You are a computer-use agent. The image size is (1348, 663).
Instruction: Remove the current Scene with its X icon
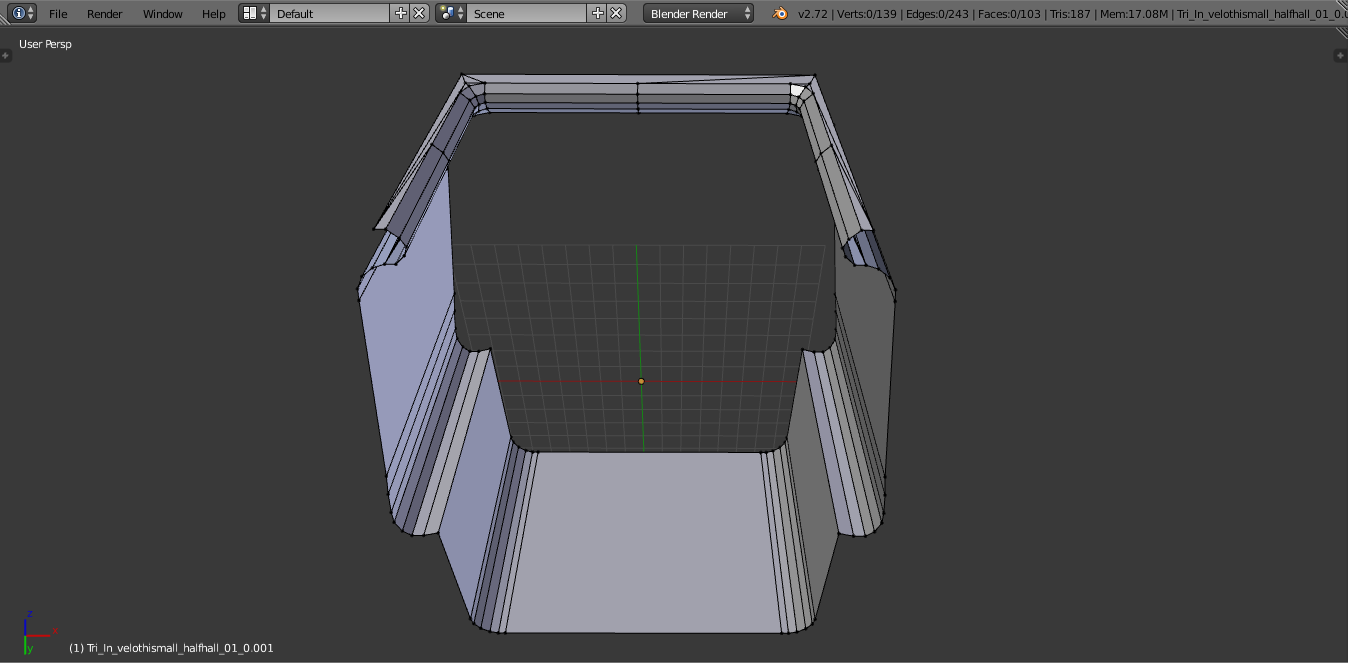click(616, 13)
